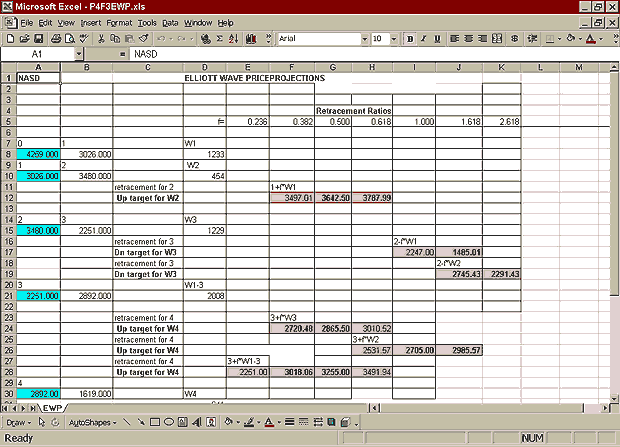Choose Arrow Style in Draw toolbar

pyautogui.click(x=318, y=422)
